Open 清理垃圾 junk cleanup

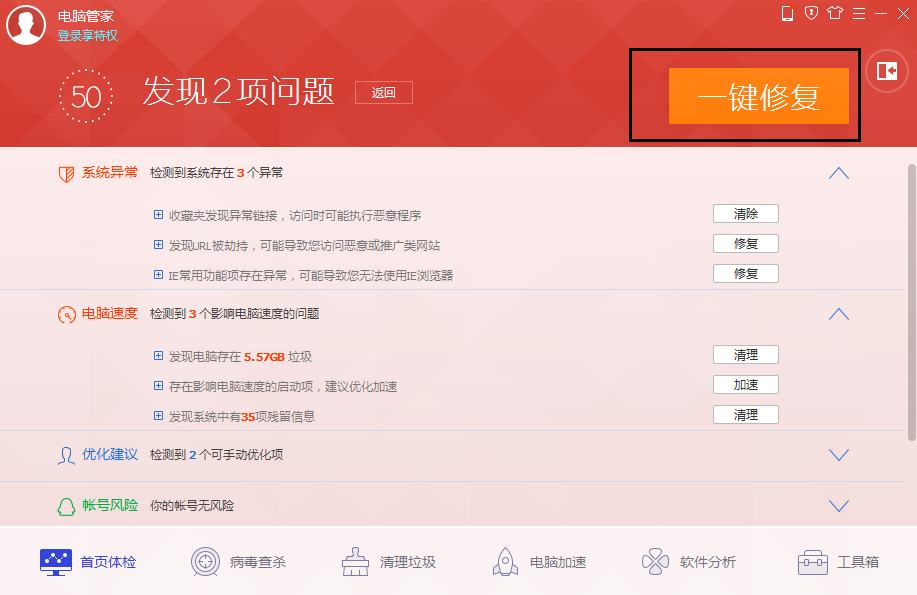click(x=389, y=562)
